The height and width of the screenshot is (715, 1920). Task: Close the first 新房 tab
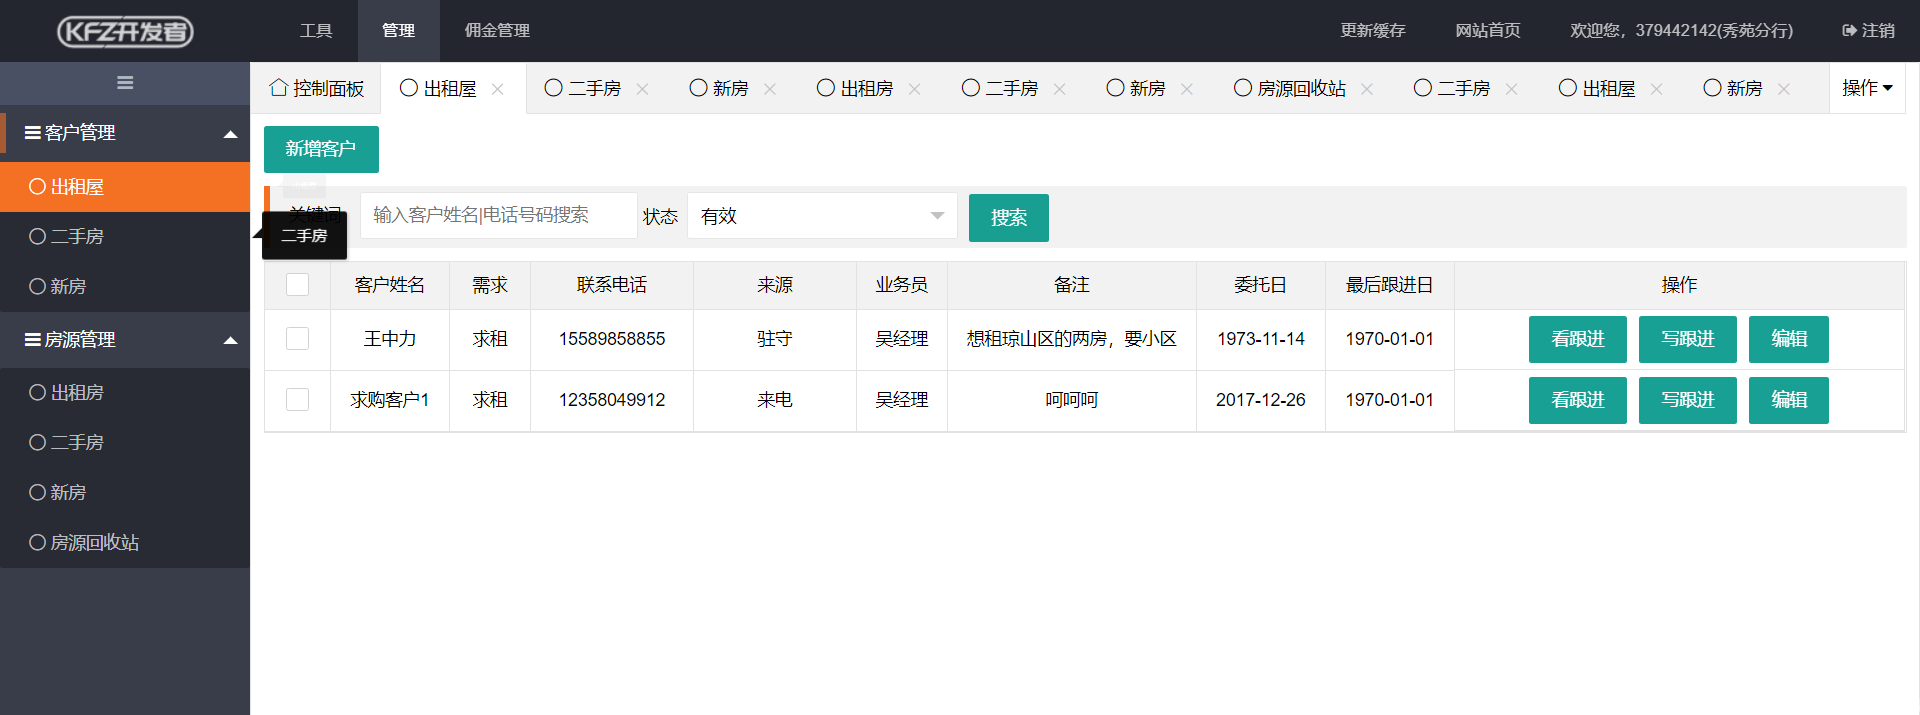tap(770, 89)
